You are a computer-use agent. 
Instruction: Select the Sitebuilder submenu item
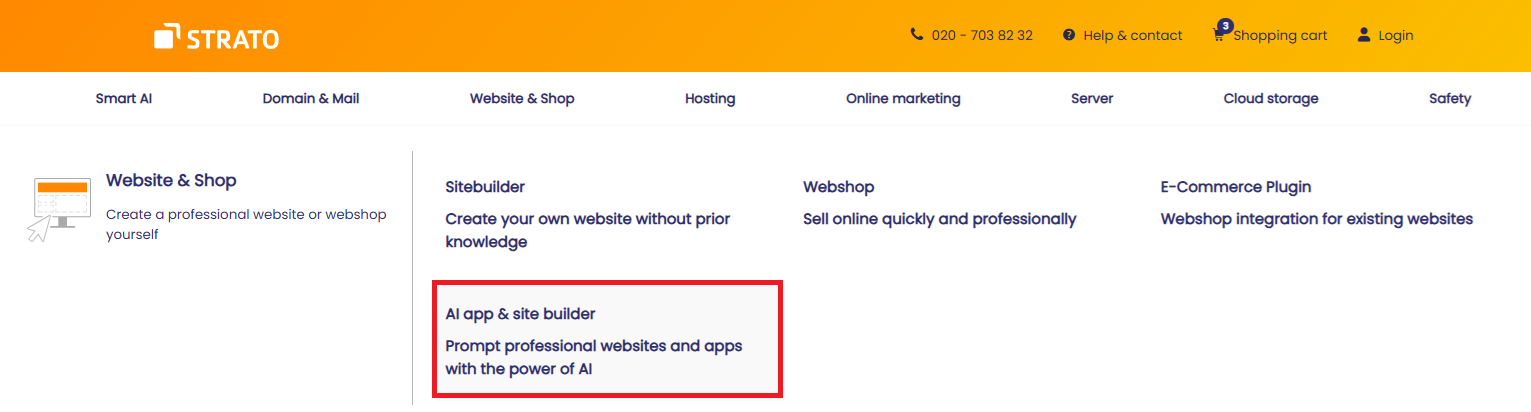point(485,187)
